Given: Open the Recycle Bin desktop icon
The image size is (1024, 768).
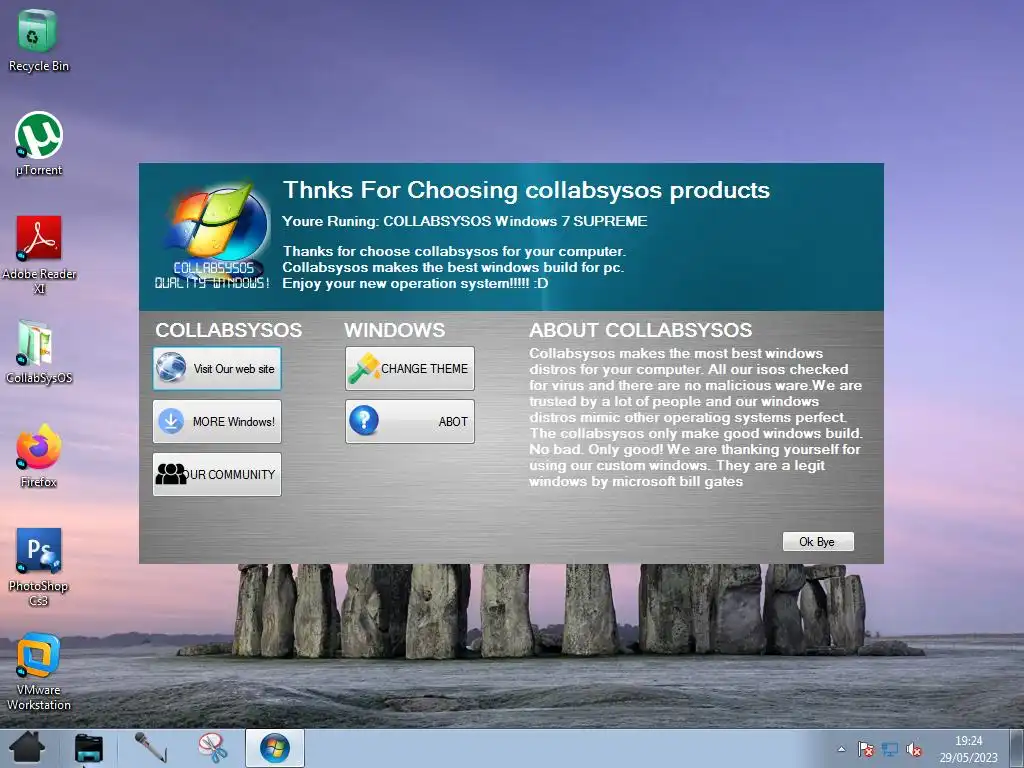Looking at the screenshot, I should click(x=38, y=40).
